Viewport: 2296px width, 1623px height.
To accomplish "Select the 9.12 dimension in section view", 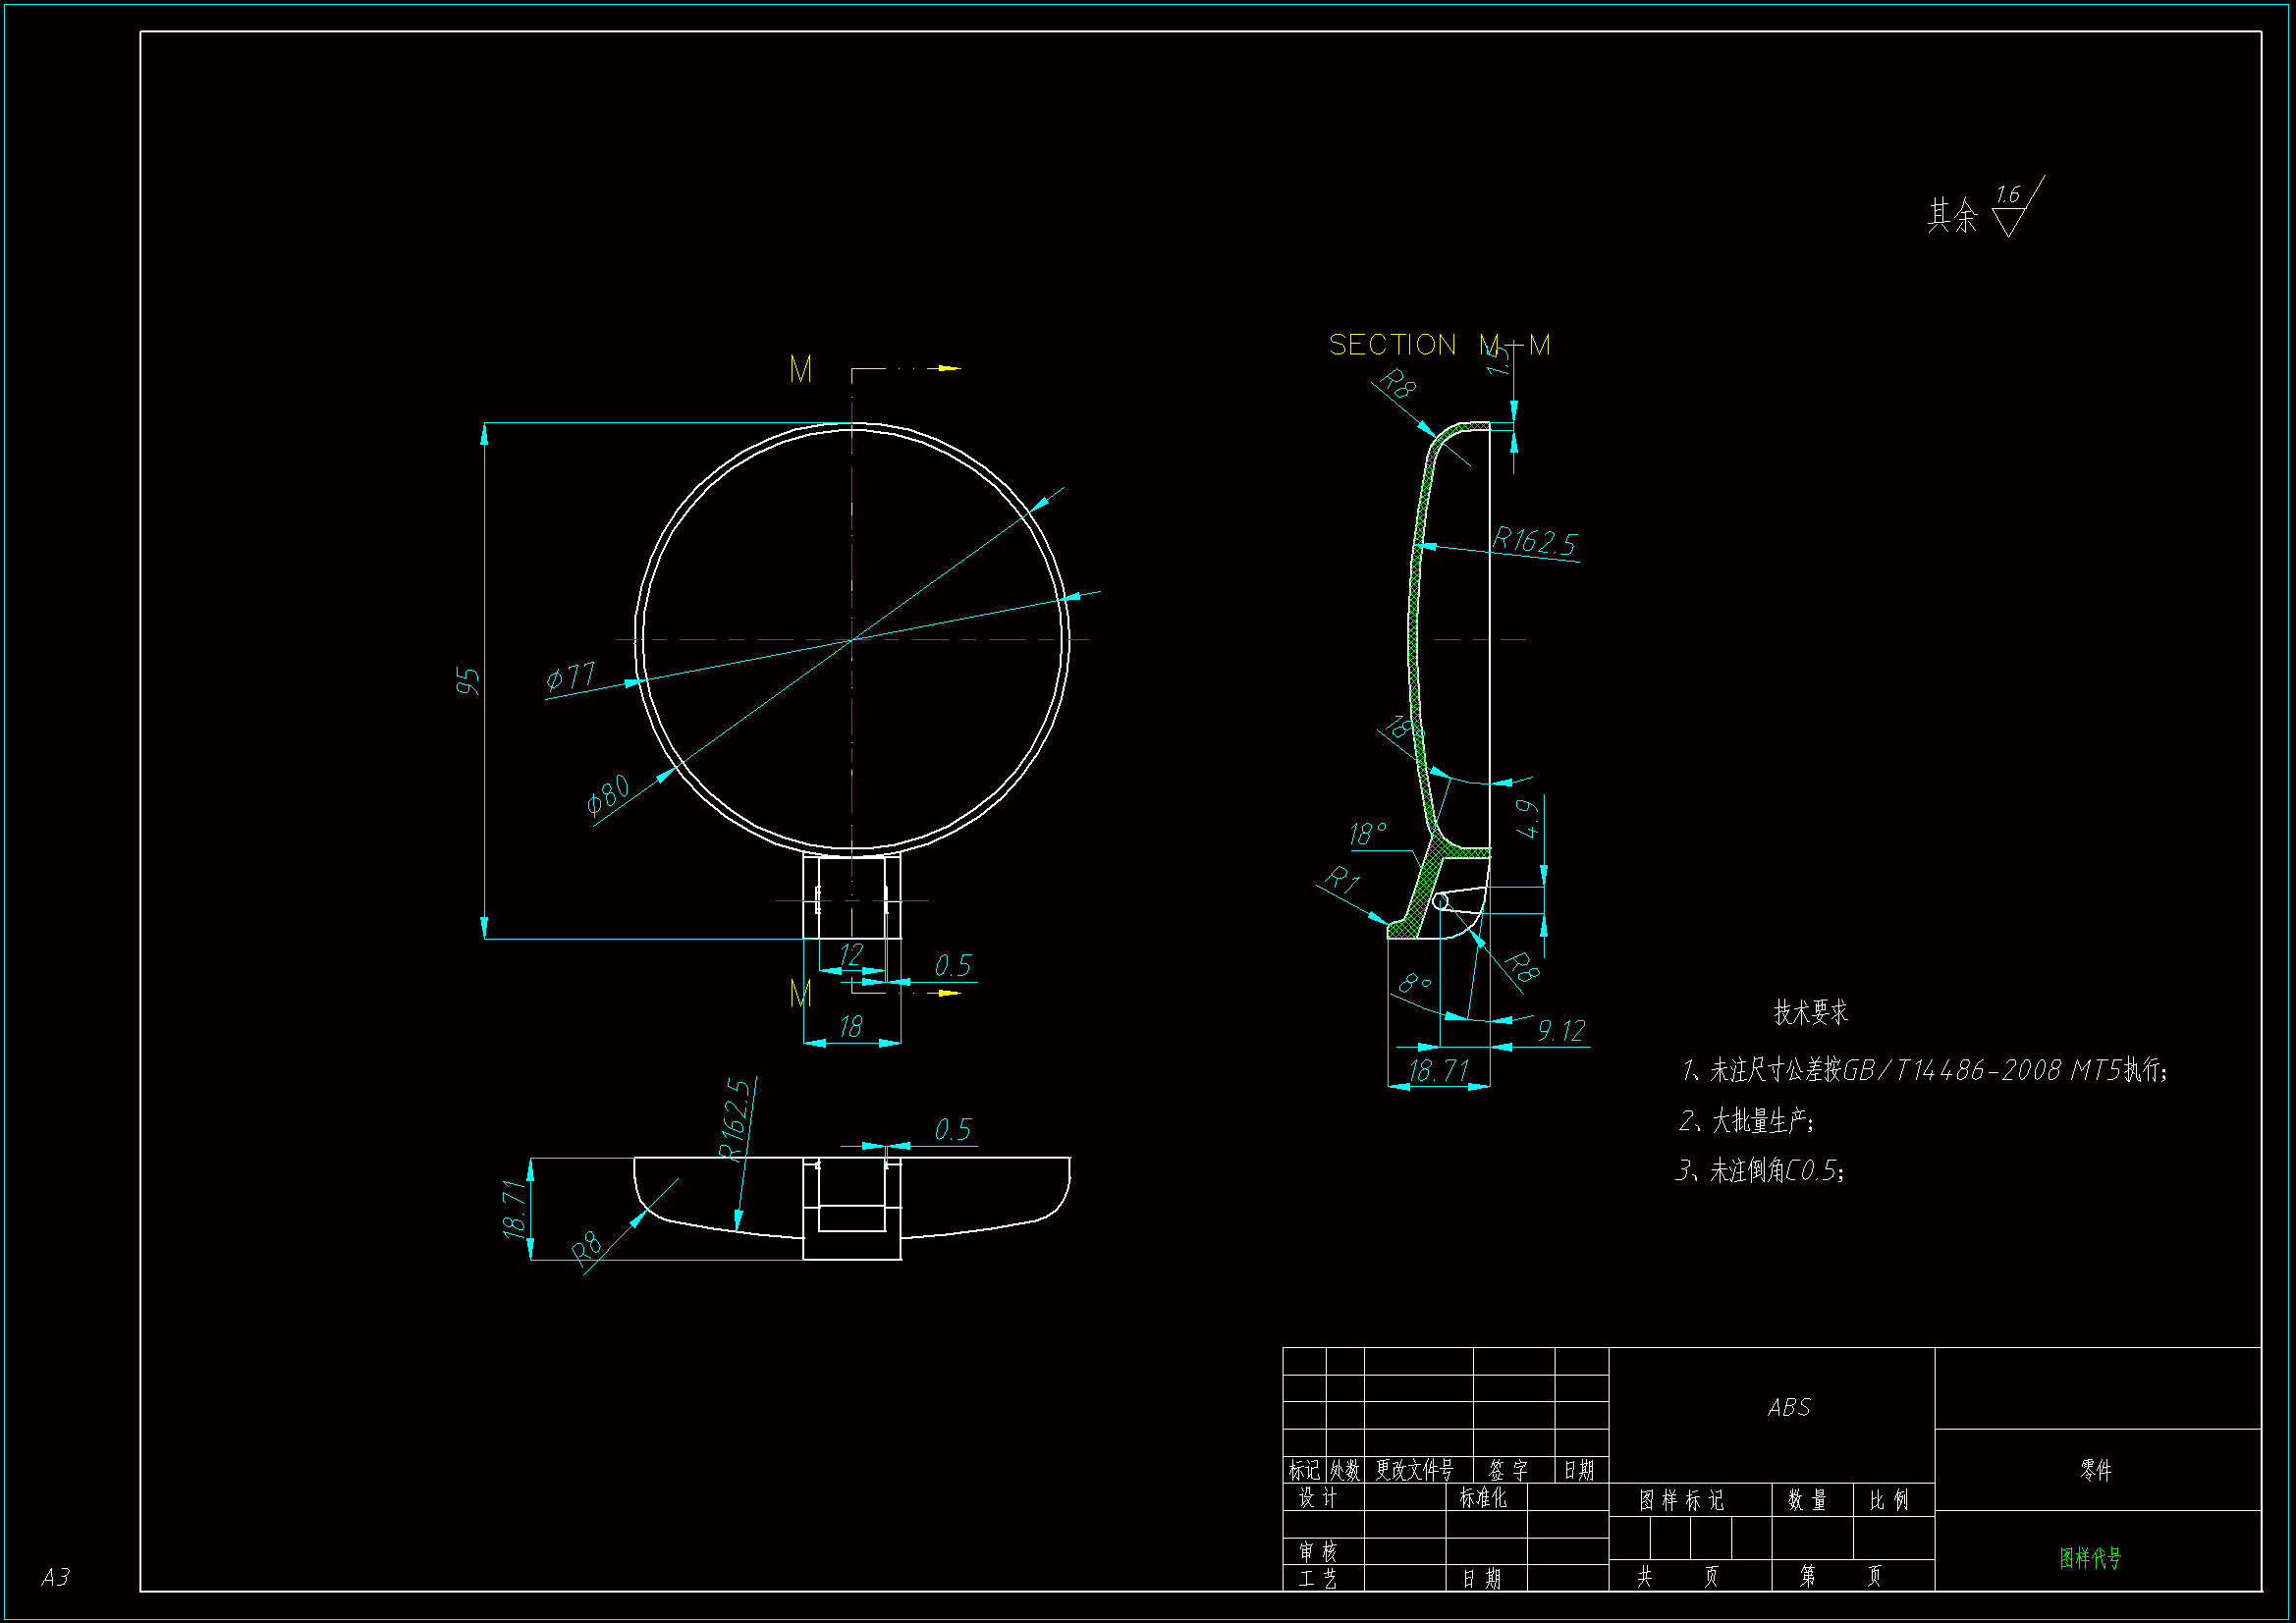I will point(1560,1031).
